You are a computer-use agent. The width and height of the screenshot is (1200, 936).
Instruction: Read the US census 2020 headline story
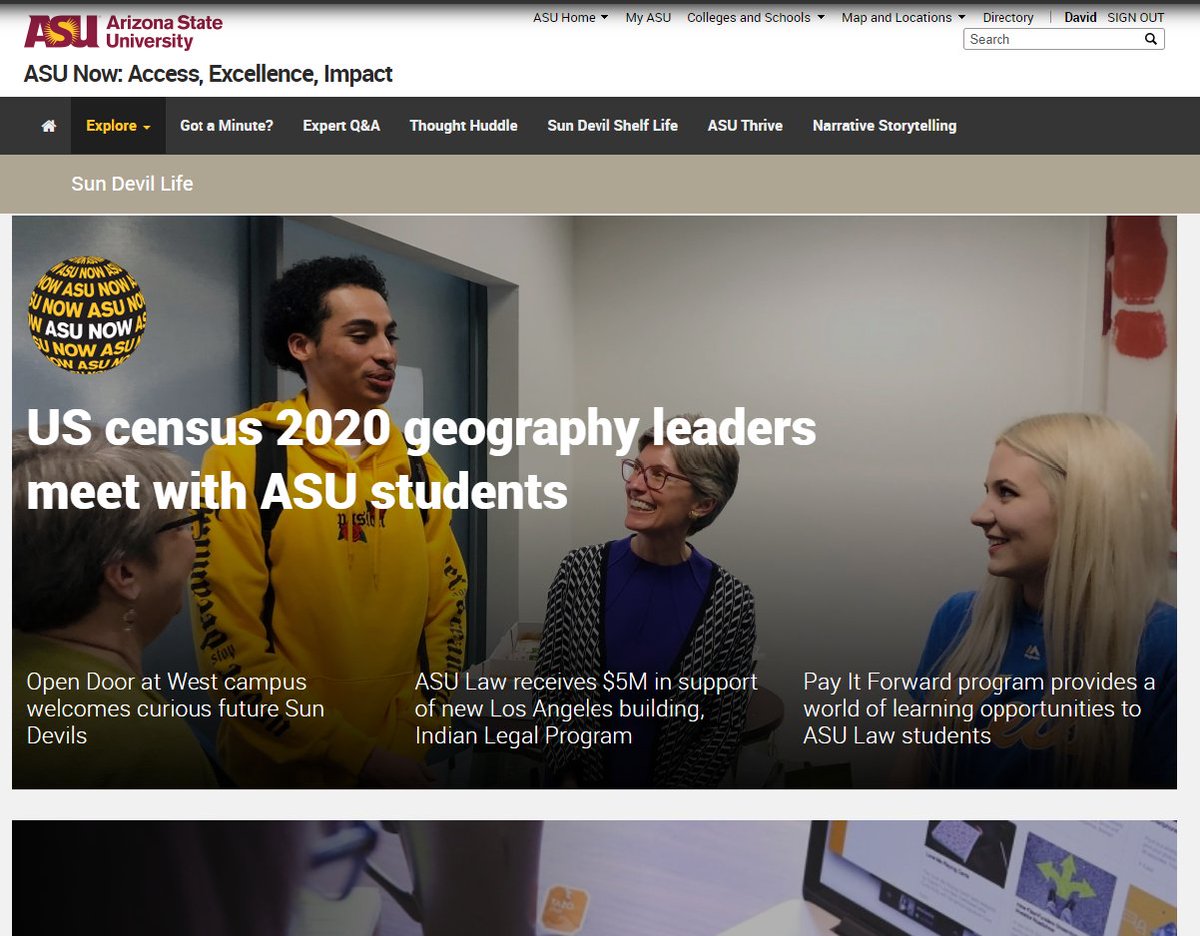tap(421, 459)
